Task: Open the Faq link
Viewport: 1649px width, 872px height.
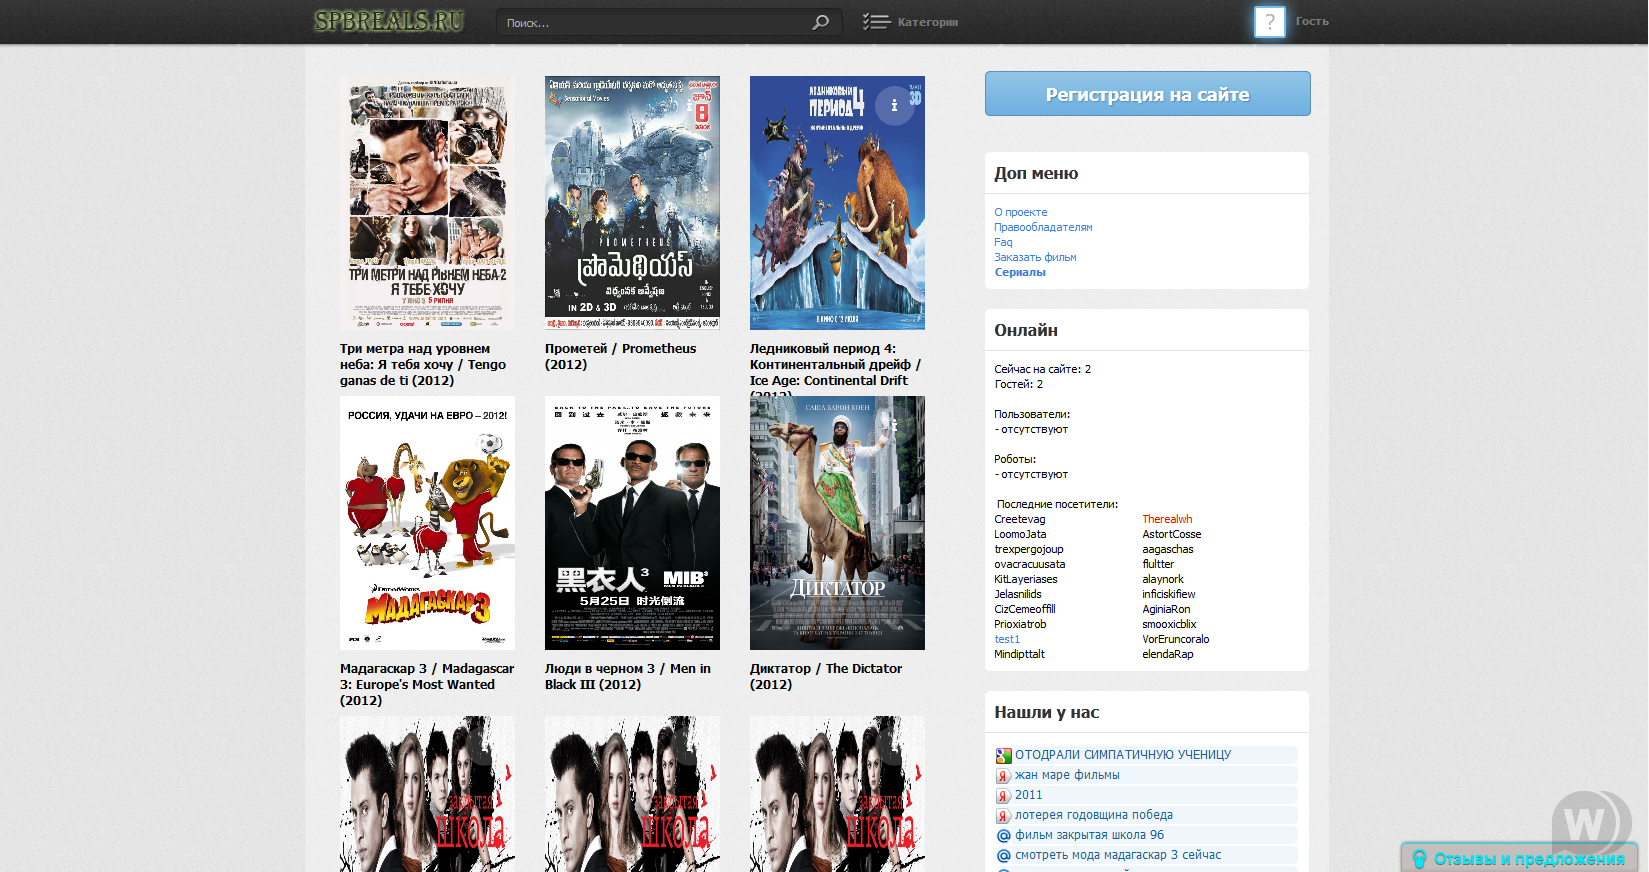Action: [x=1003, y=242]
